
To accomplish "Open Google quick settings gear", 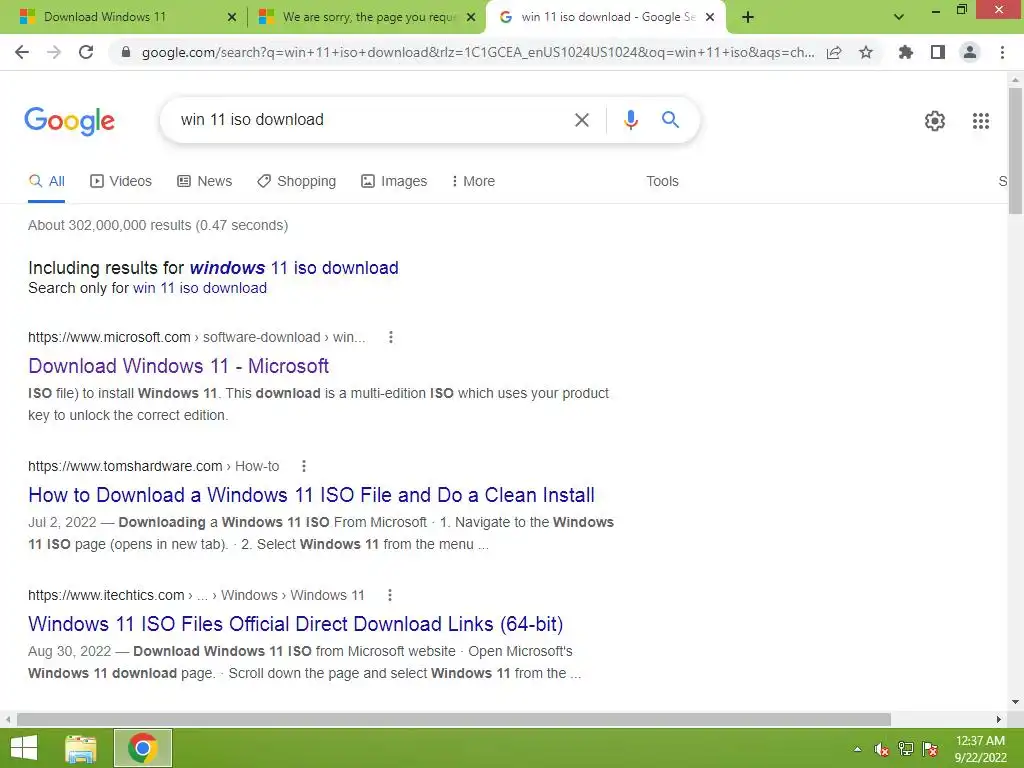I will pyautogui.click(x=935, y=121).
